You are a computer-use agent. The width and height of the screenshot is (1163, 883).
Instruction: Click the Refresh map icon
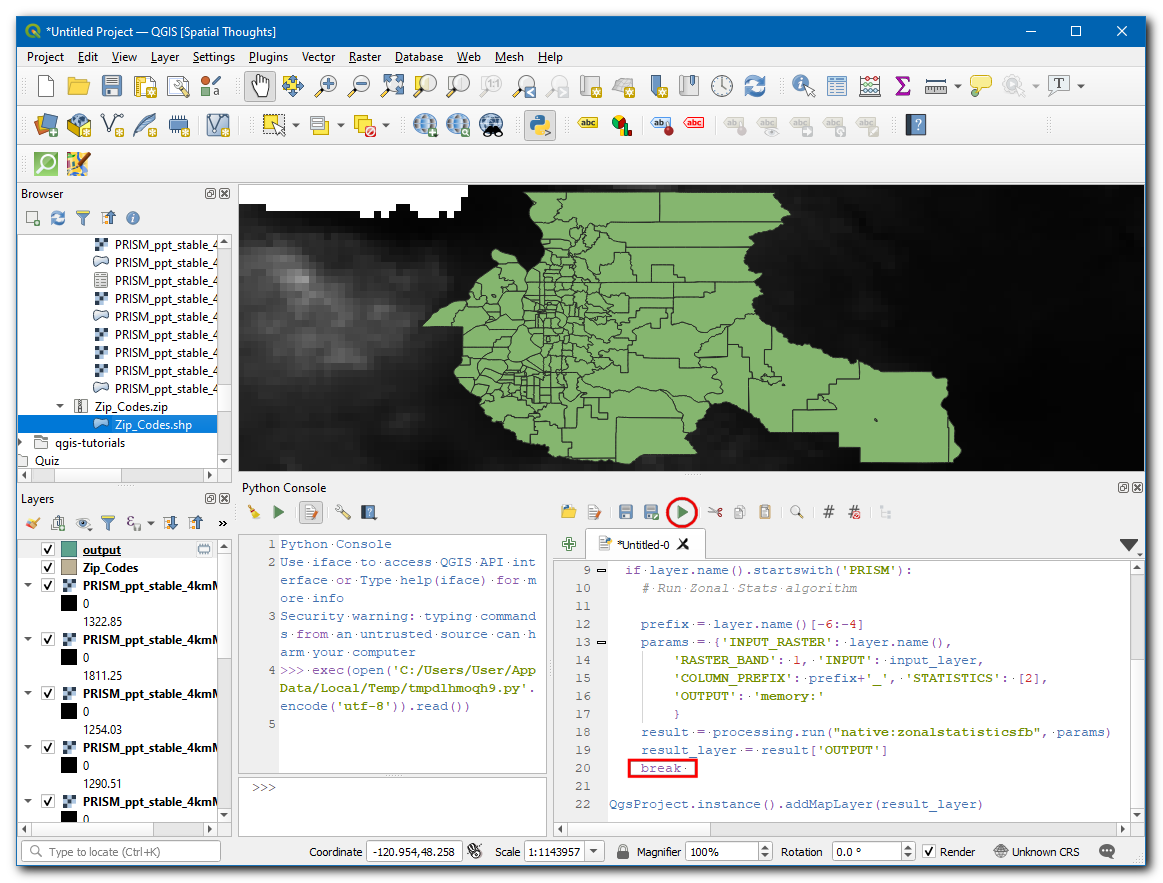pos(755,86)
